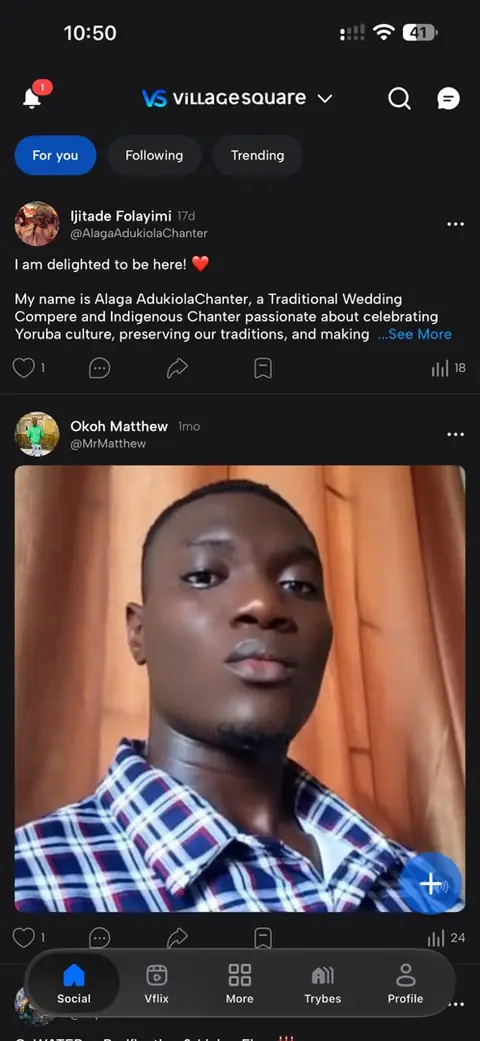Image resolution: width=480 pixels, height=1041 pixels.
Task: Switch to the Trending tab
Action: pyautogui.click(x=258, y=155)
